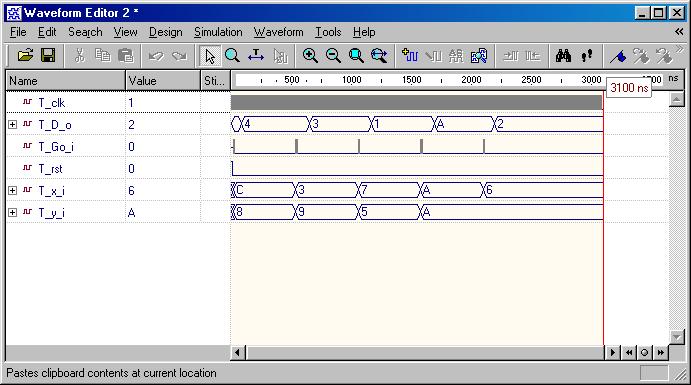Click the T_x_i value cell showing 6

pos(163,190)
